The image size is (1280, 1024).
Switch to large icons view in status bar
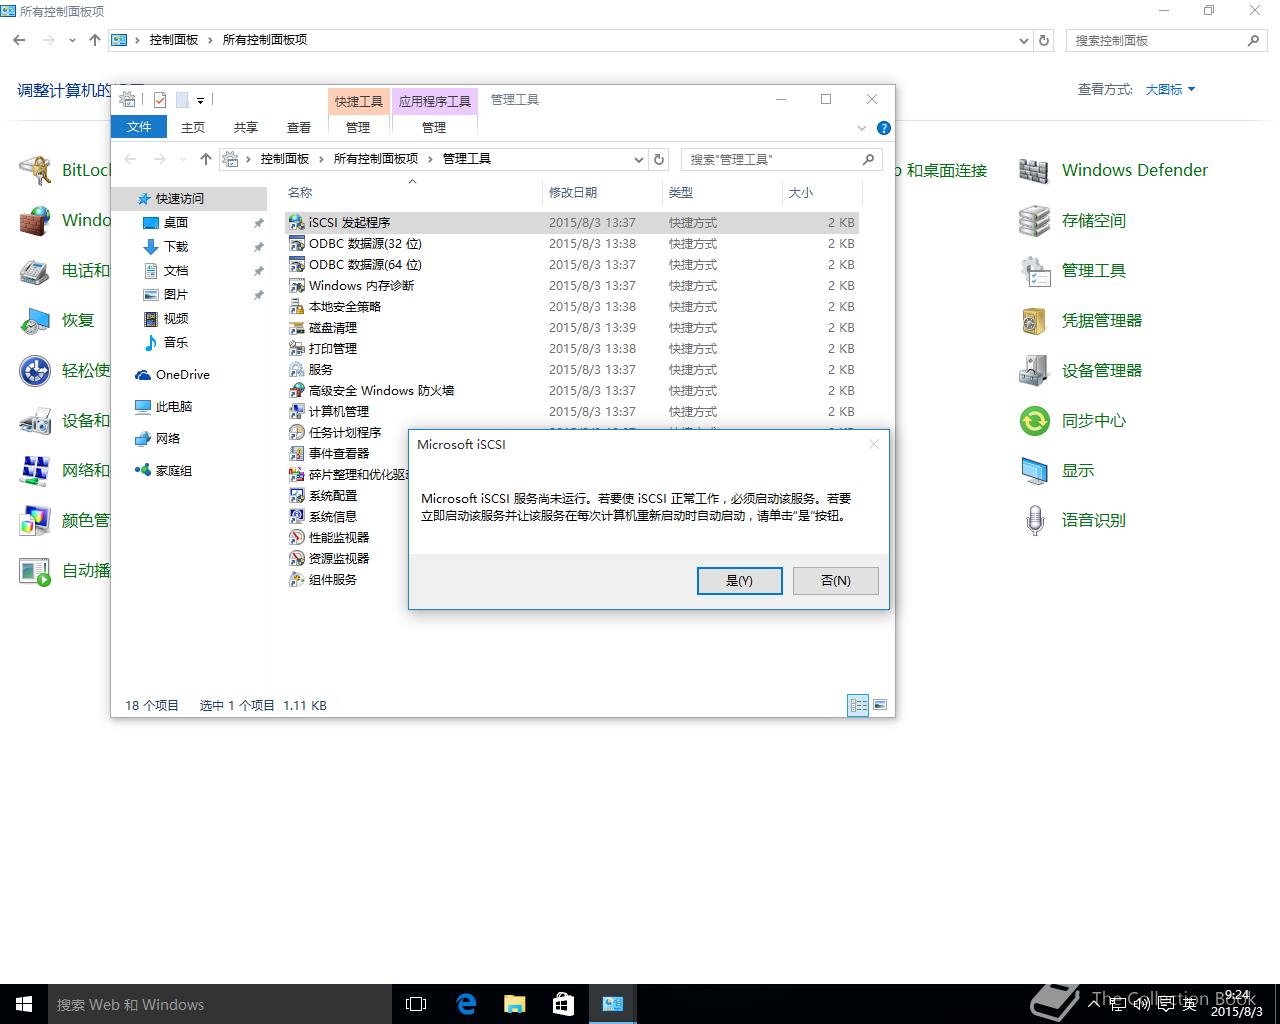click(880, 705)
